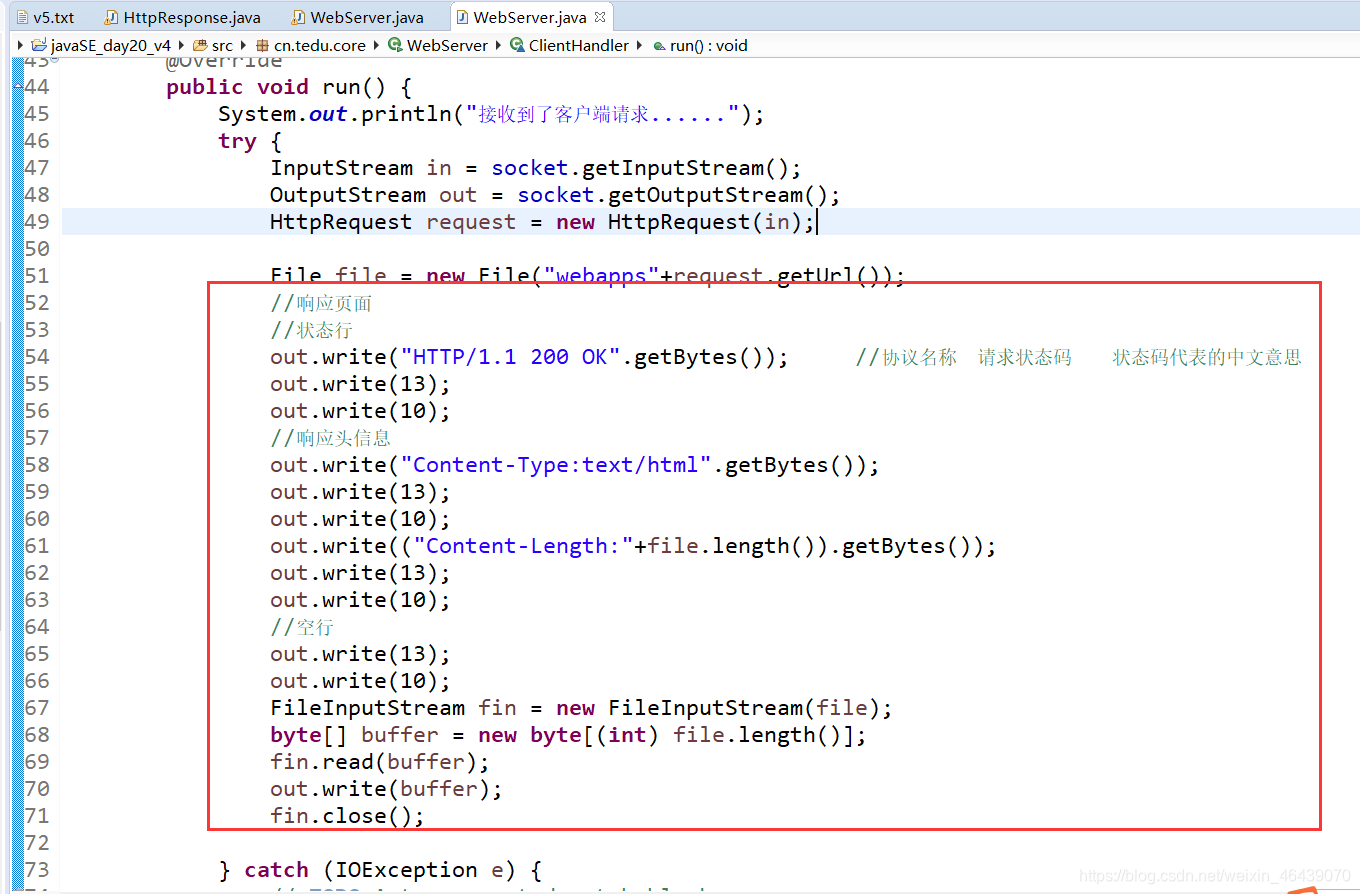Viewport: 1360px width, 894px height.
Task: Click line number 54 in the gutter
Action: [36, 357]
